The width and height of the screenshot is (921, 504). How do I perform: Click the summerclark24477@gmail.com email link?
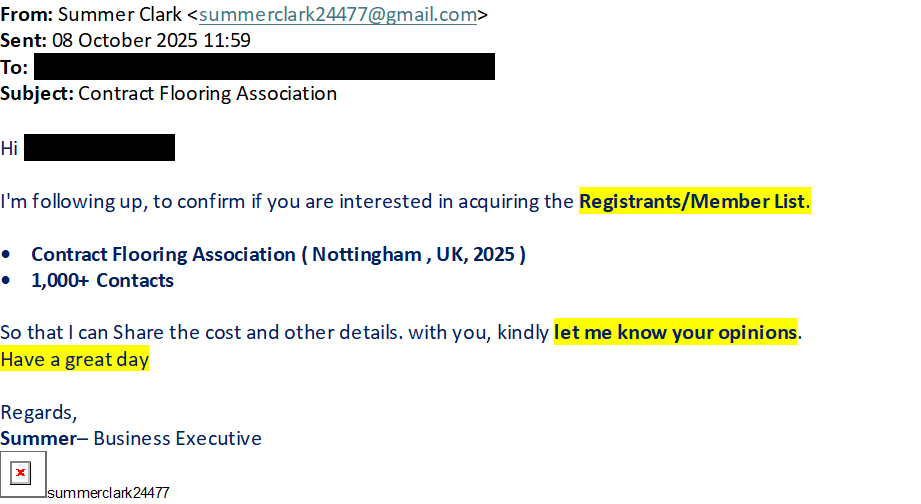(x=338, y=15)
